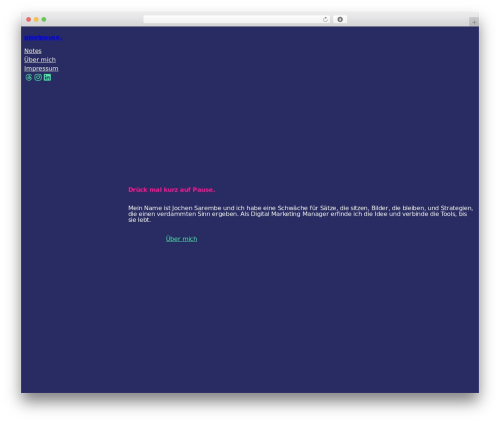Open a new tab with plus icon
The width and height of the screenshot is (500, 423).
tap(474, 22)
